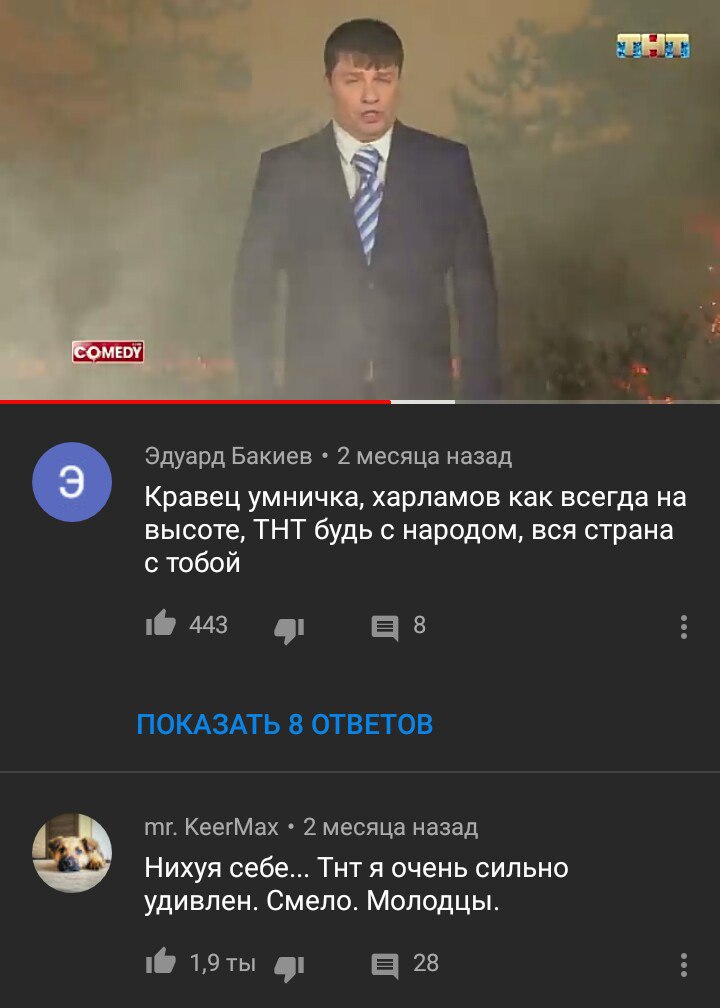720x1008 pixels.
Task: Like mr. KeerMax's comment
Action: [x=161, y=962]
